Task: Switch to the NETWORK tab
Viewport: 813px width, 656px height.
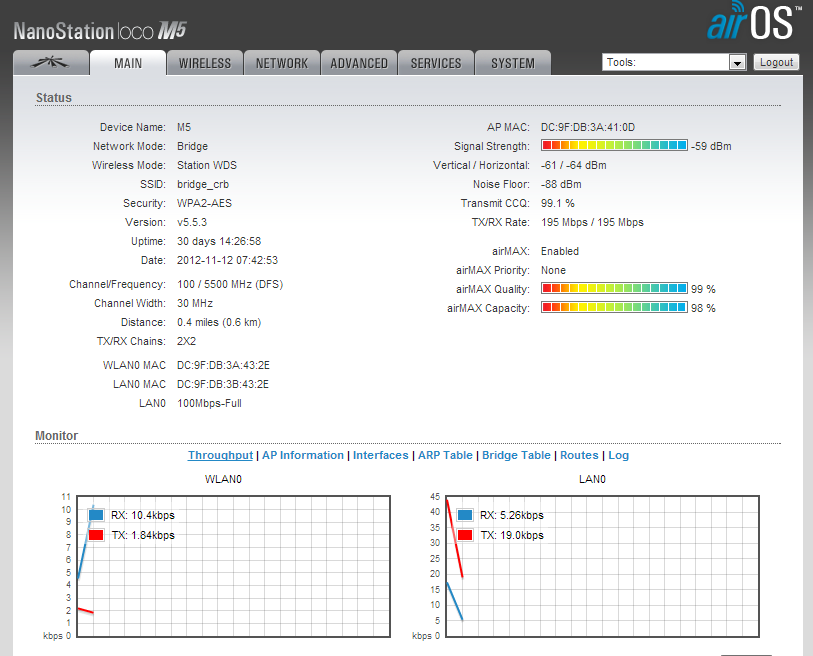Action: (x=282, y=63)
